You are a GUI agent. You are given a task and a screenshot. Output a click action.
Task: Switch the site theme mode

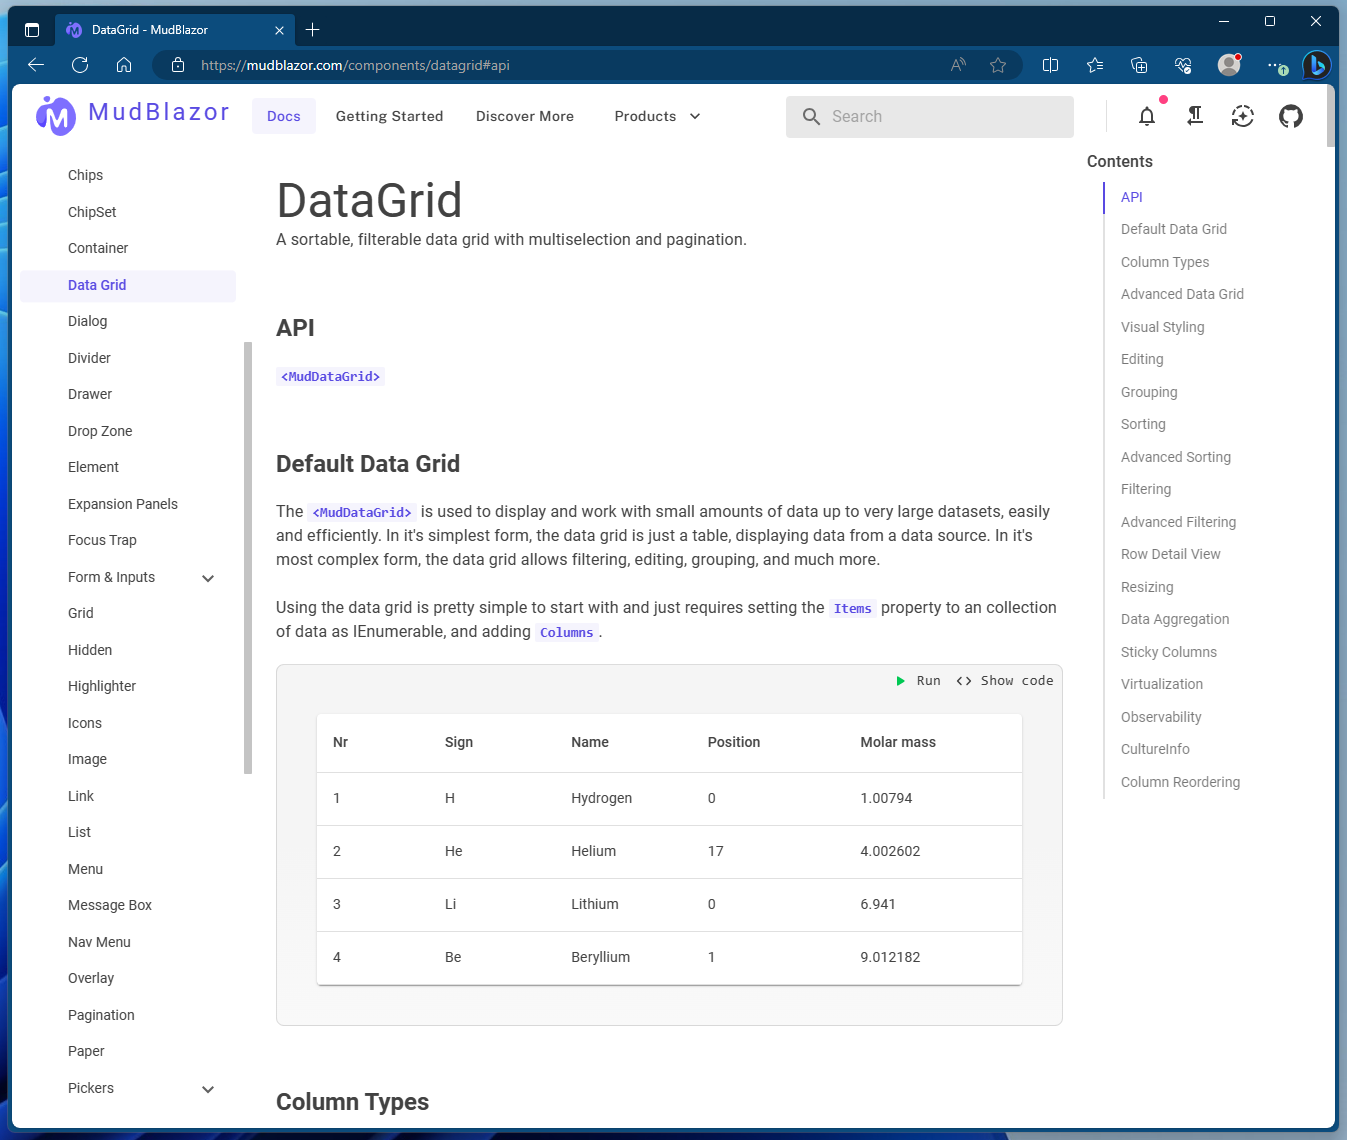pos(1242,116)
